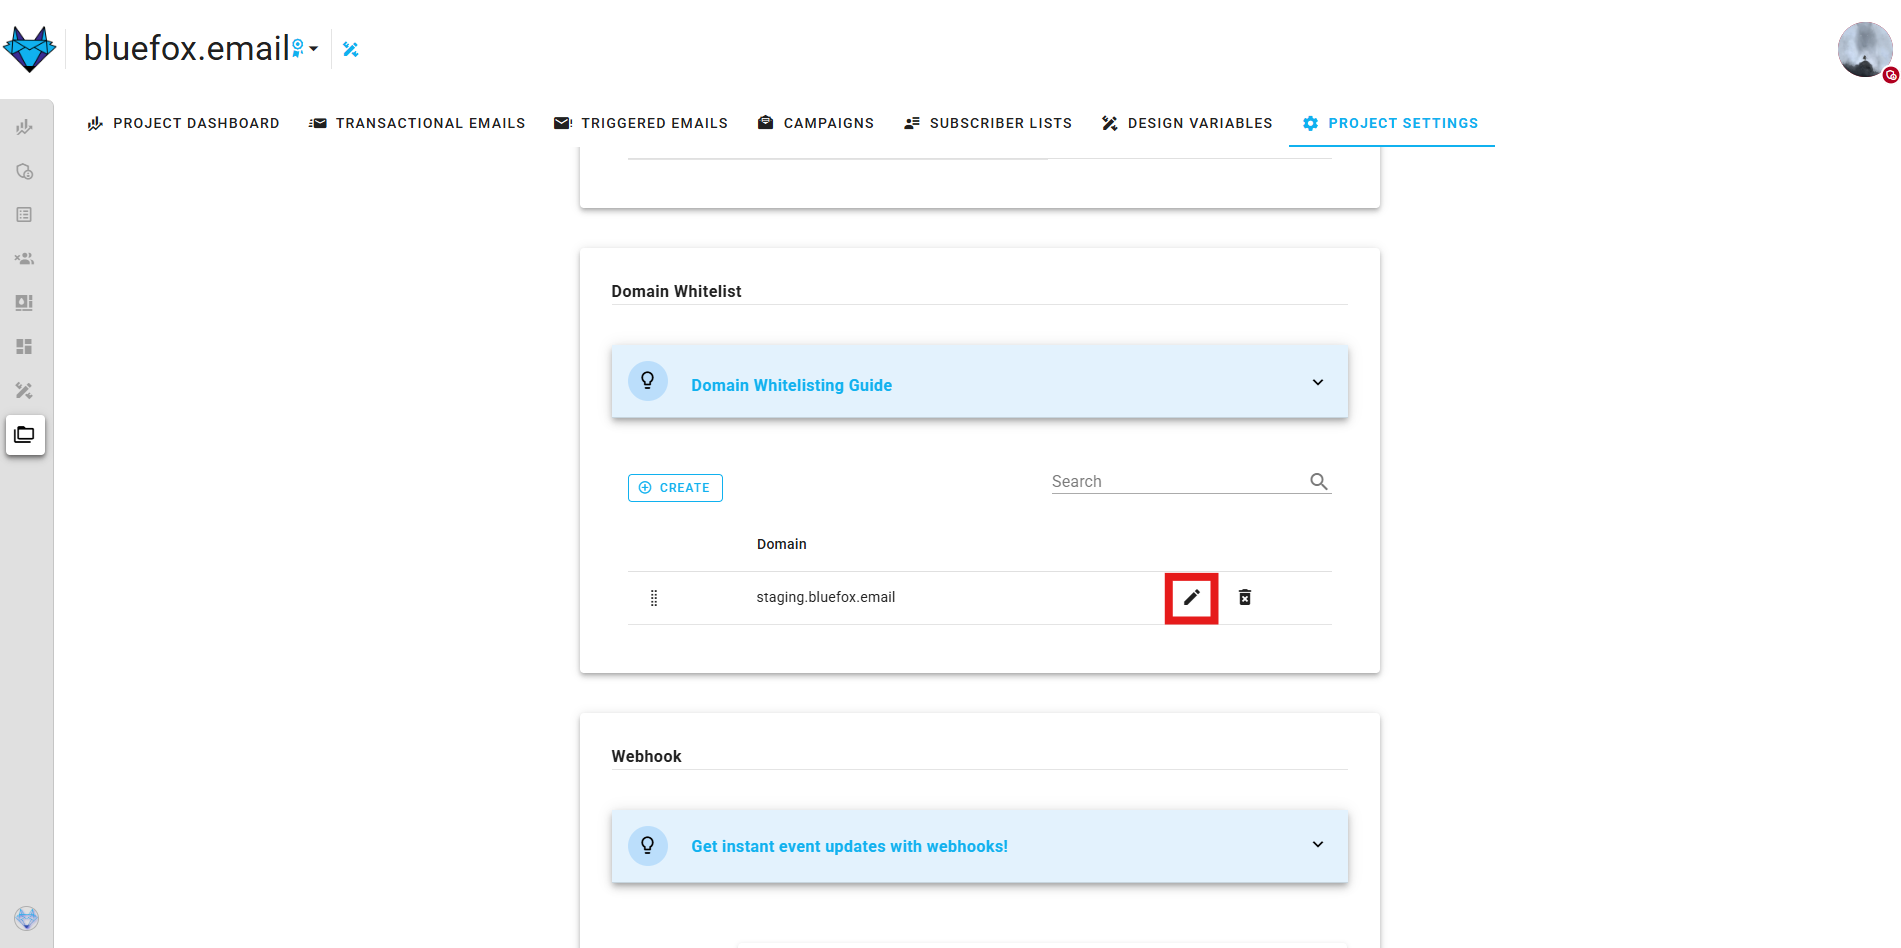Click the design tools icon beside project name
Viewport: 1901px width, 948px height.
click(x=350, y=49)
